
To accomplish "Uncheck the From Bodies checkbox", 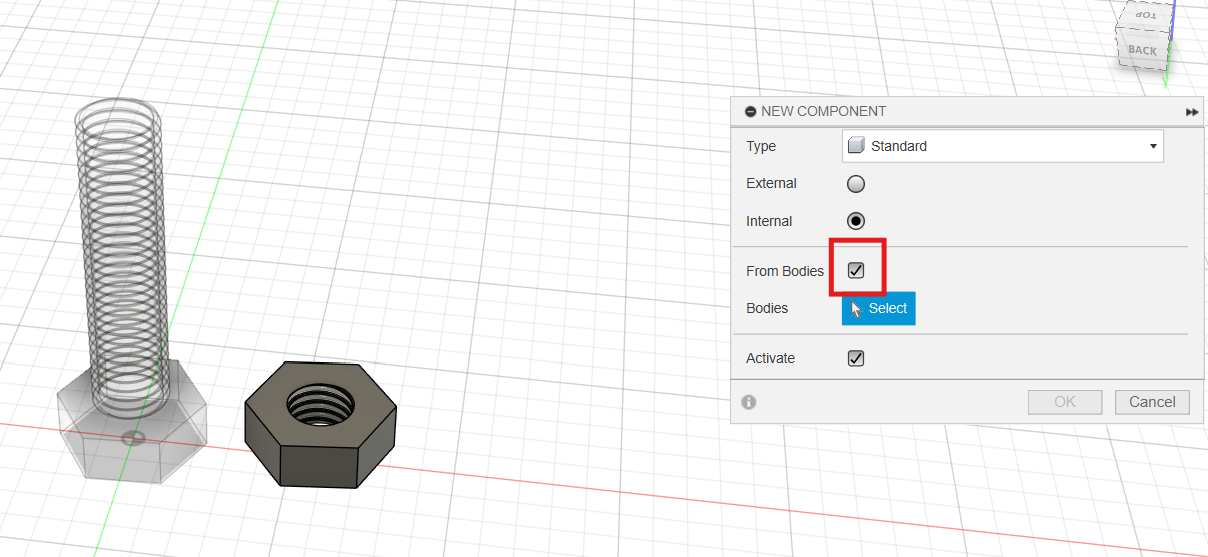I will (x=856, y=270).
